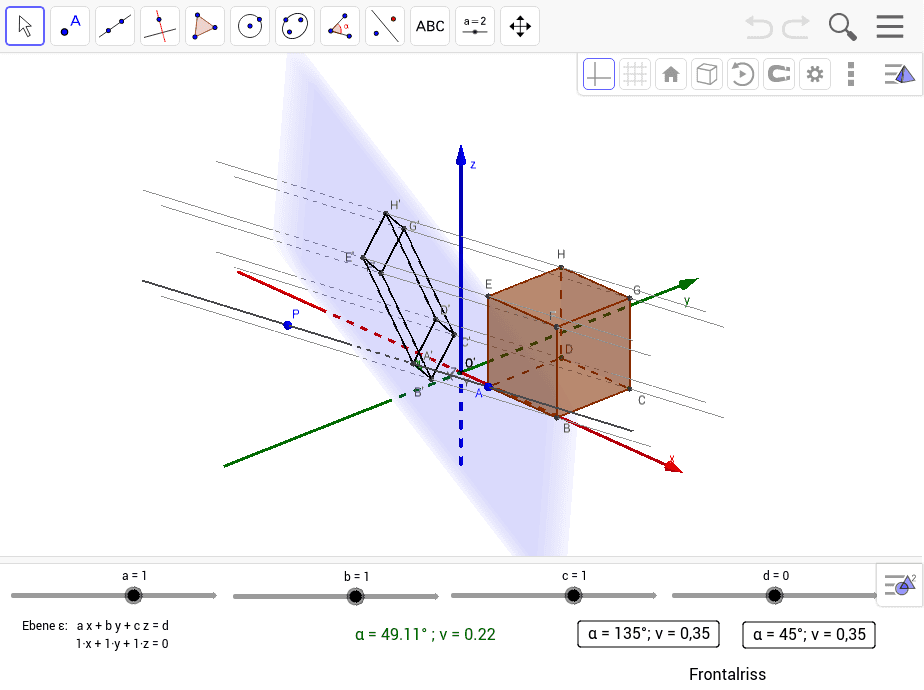Screen dimensions: 924x690
Task: Select blue point P on the line
Action: pyautogui.click(x=288, y=325)
